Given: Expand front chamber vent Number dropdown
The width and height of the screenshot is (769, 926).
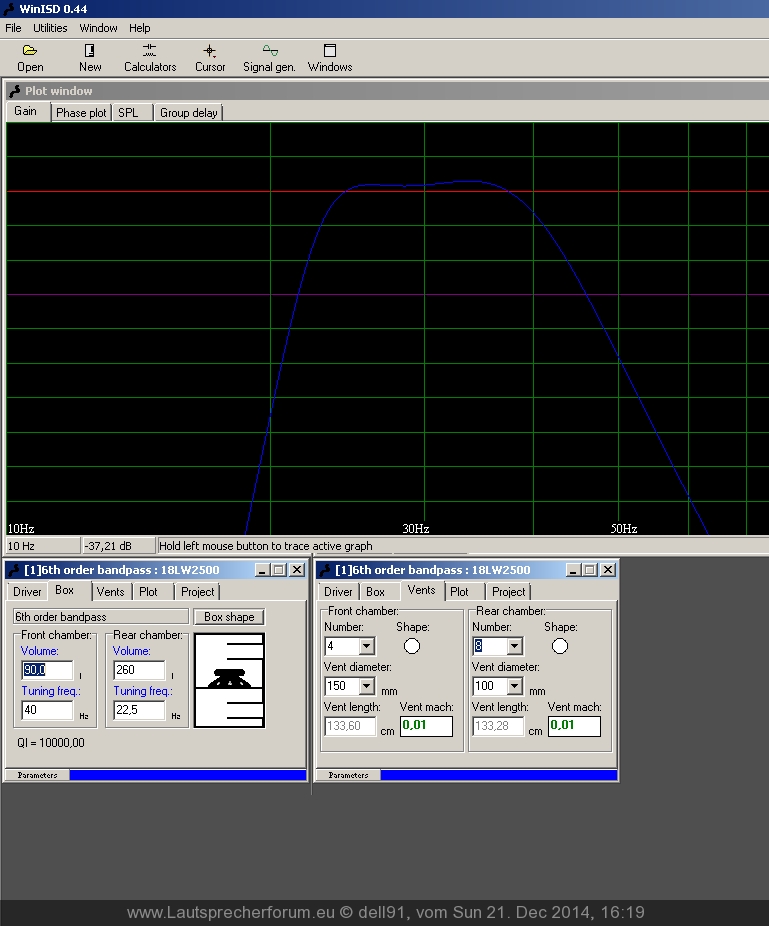Looking at the screenshot, I should (366, 647).
